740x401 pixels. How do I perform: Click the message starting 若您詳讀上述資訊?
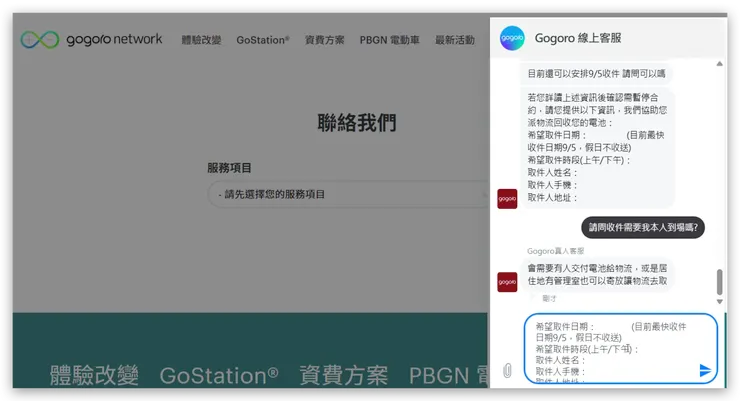coord(597,148)
